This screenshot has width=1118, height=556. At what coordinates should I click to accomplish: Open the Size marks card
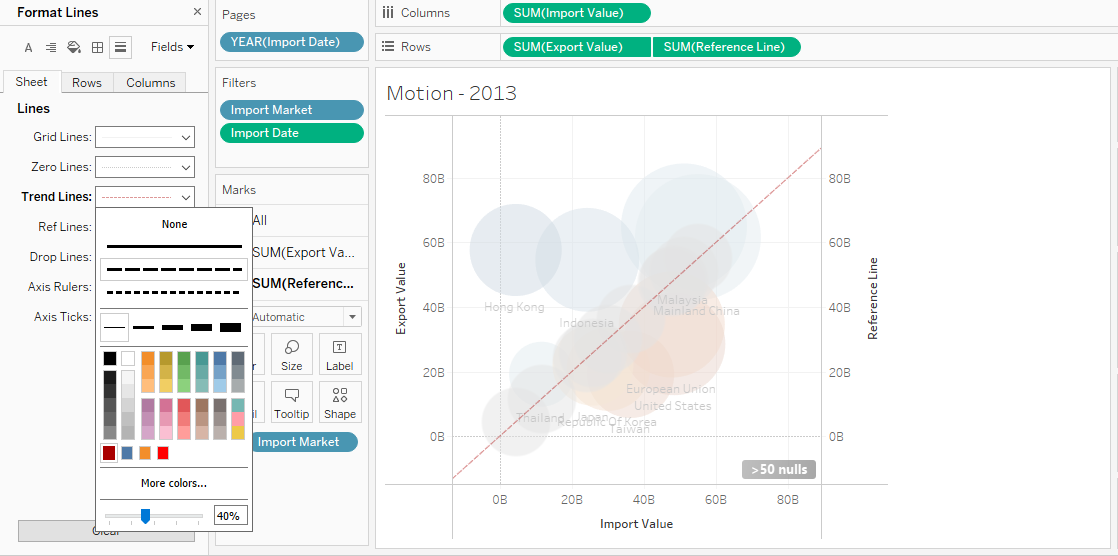292,354
